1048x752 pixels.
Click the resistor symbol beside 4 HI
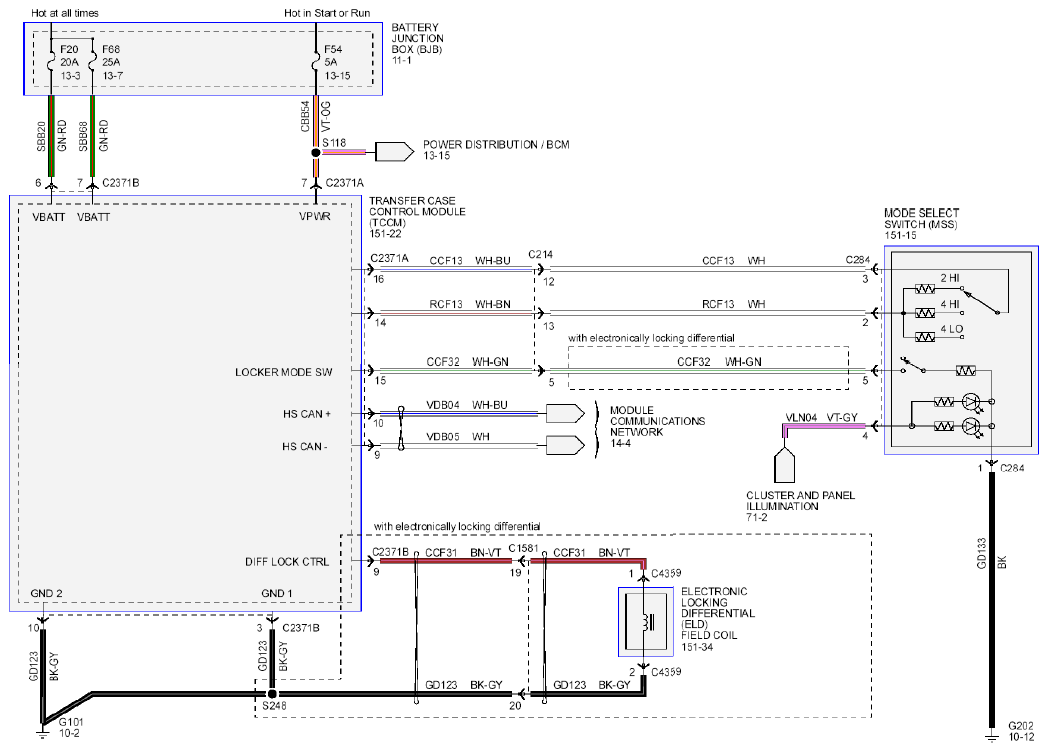(924, 313)
